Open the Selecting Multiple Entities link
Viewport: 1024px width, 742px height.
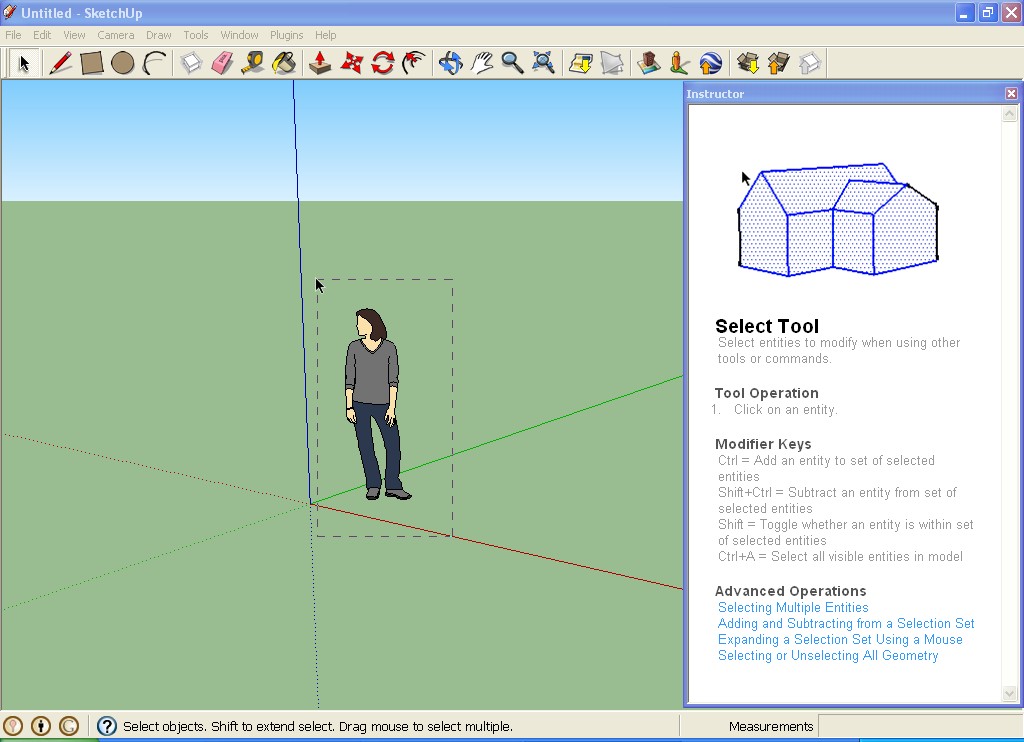tap(792, 607)
